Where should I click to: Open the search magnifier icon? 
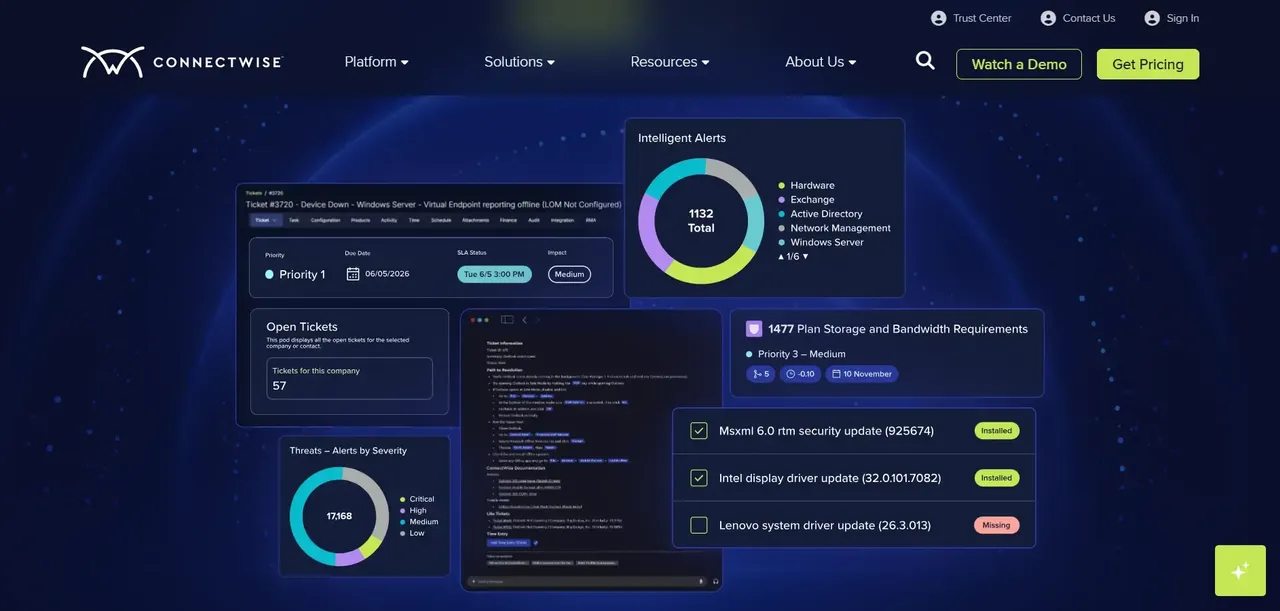(x=925, y=61)
